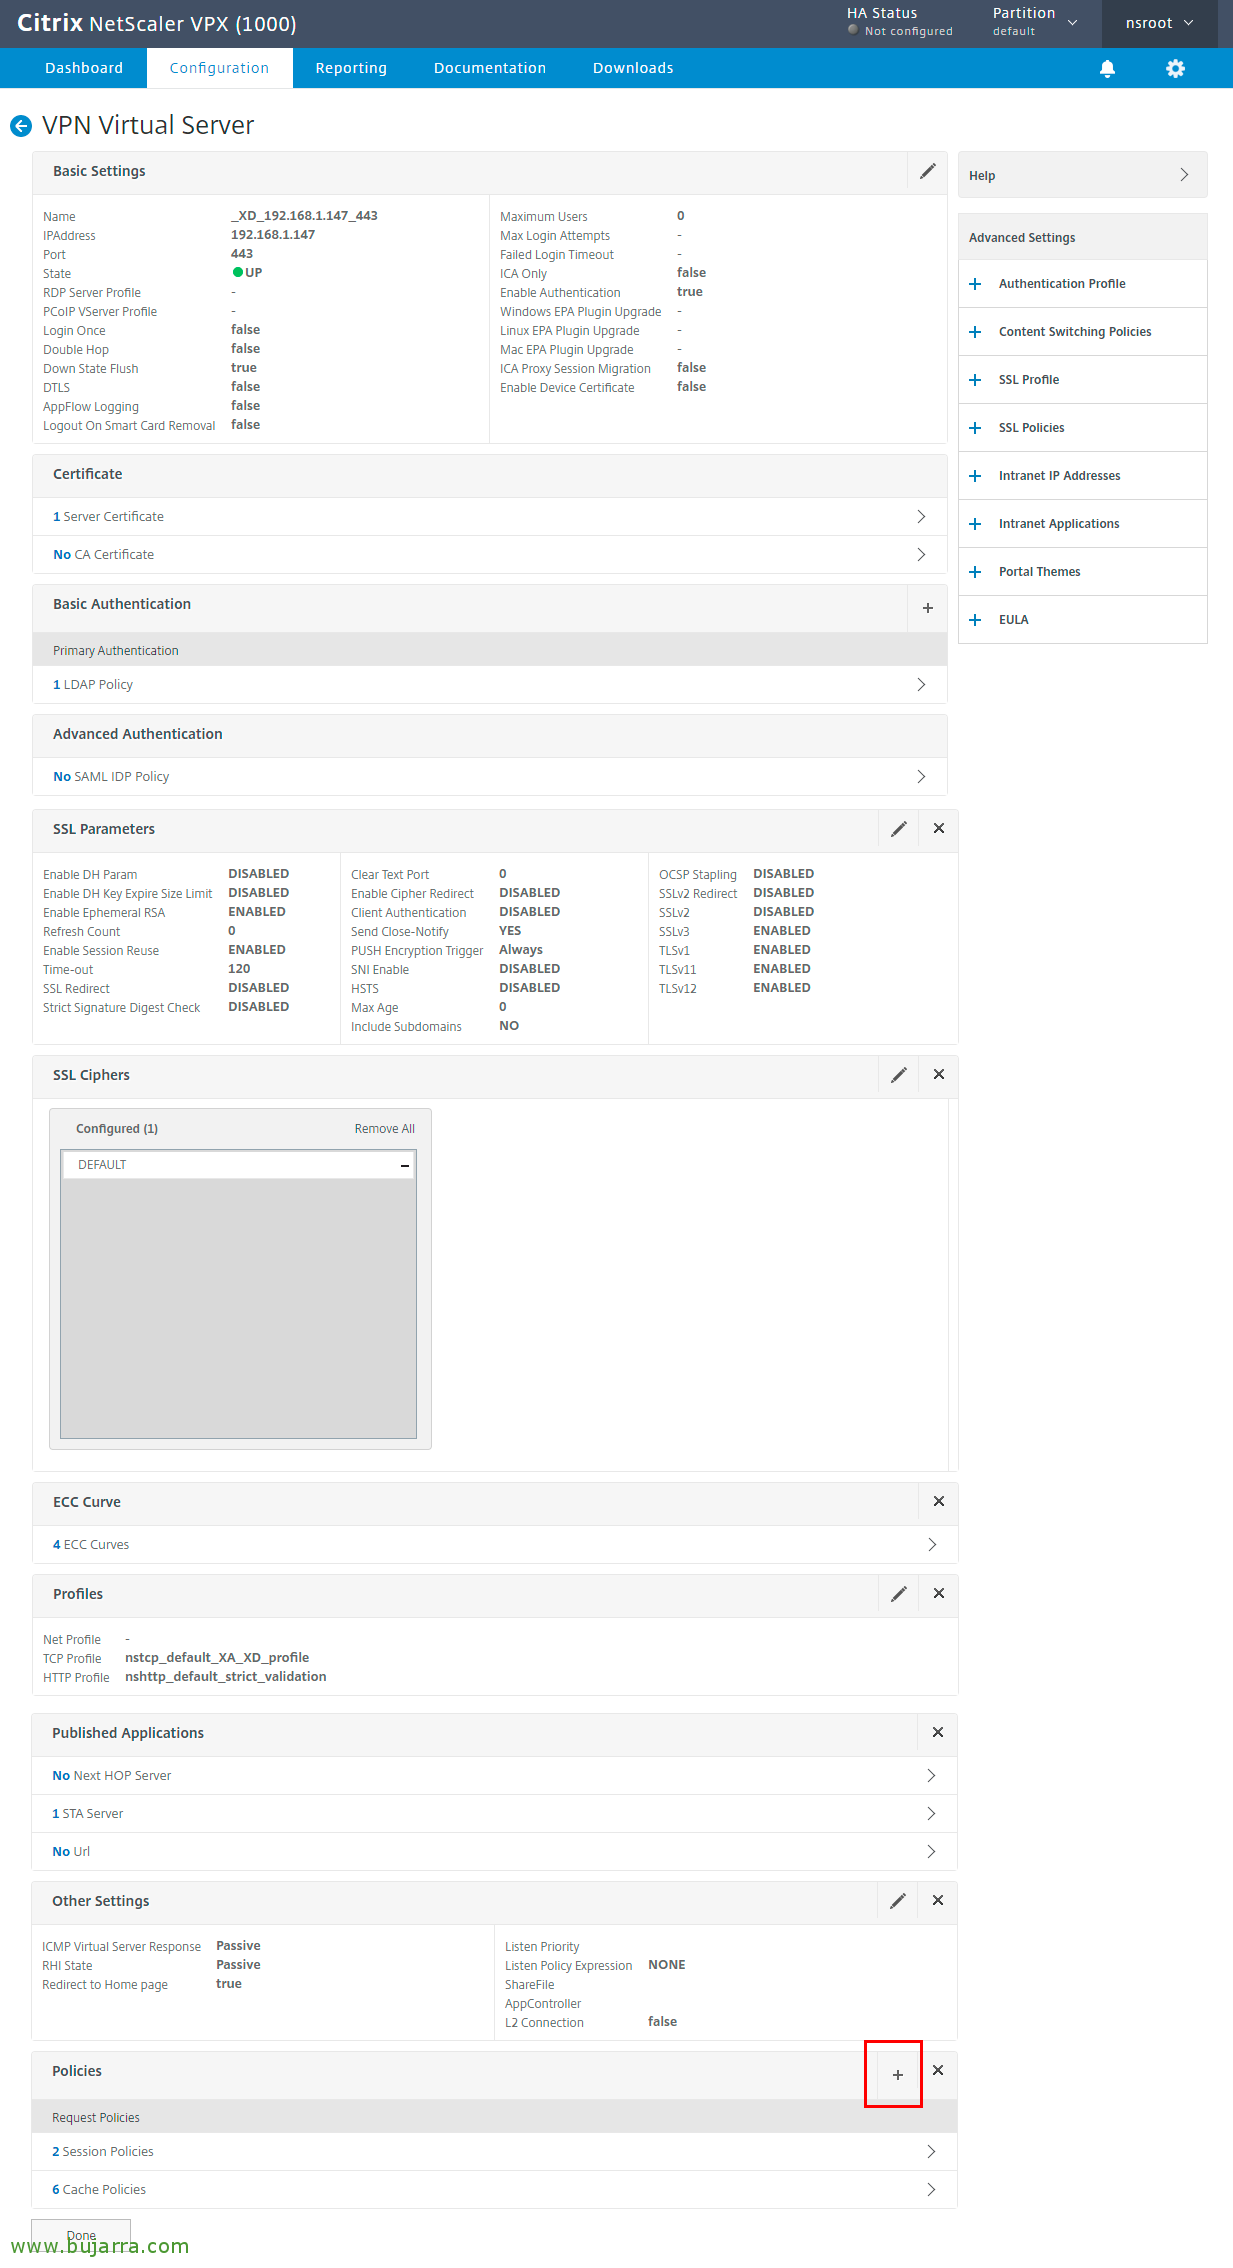
Task: Open the notifications bell icon
Action: [x=1107, y=68]
